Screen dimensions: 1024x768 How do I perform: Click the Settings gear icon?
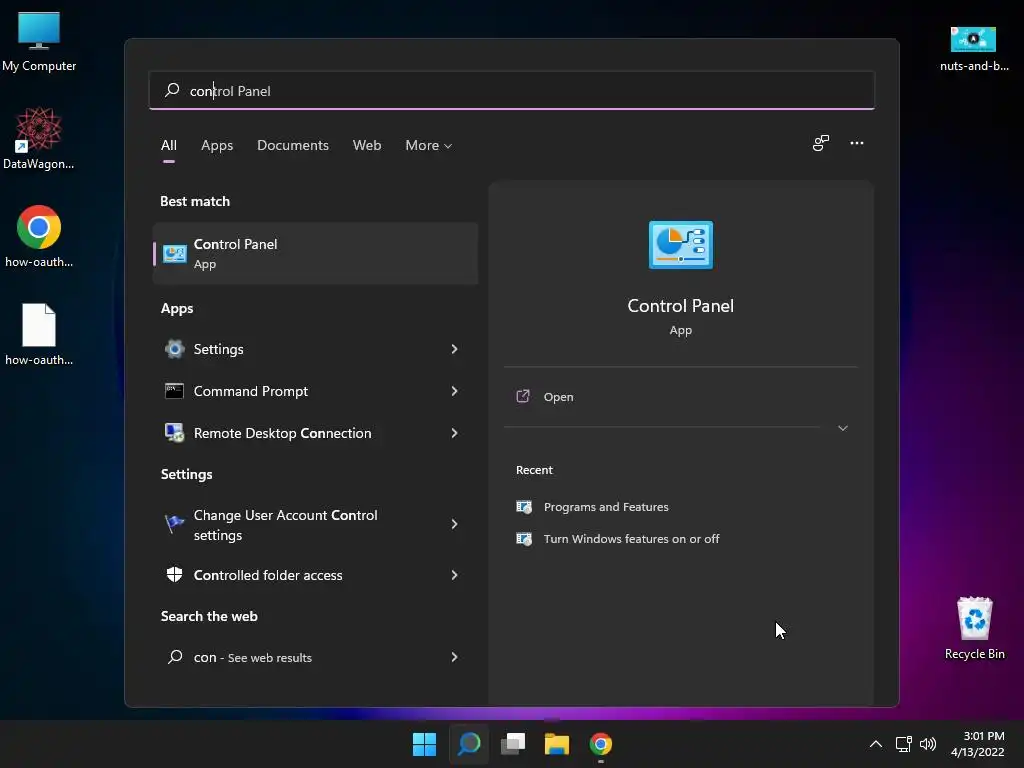point(174,349)
